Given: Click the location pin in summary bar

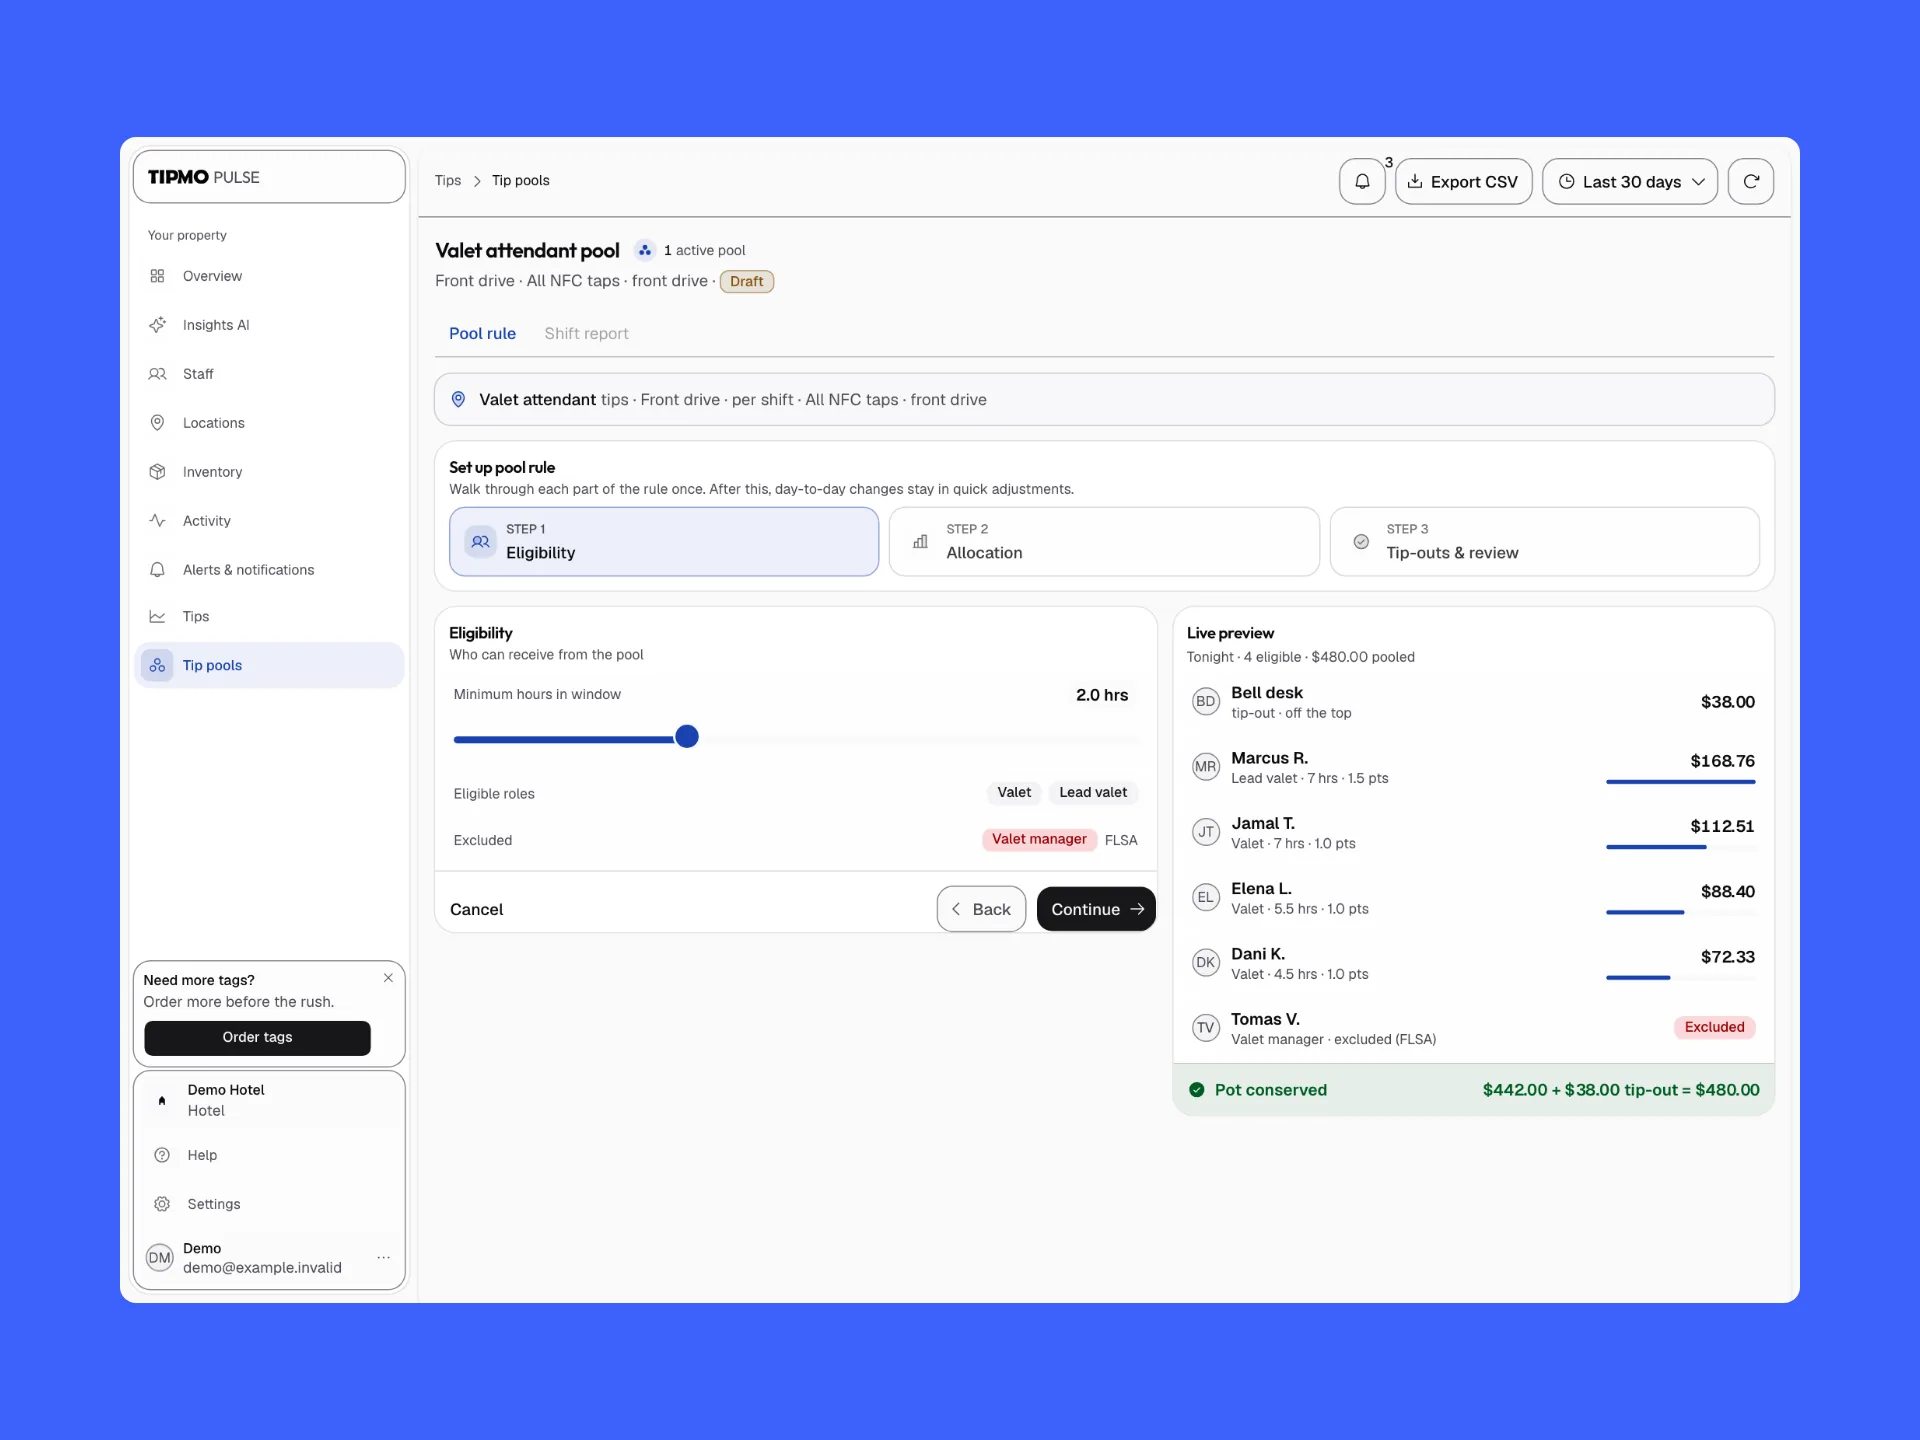Looking at the screenshot, I should (x=458, y=400).
